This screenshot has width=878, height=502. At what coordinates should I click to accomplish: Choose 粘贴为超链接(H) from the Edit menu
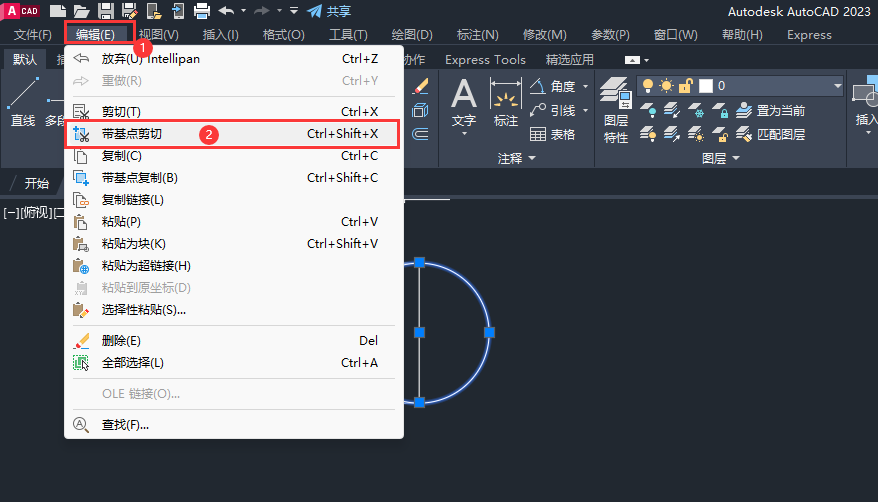234,266
